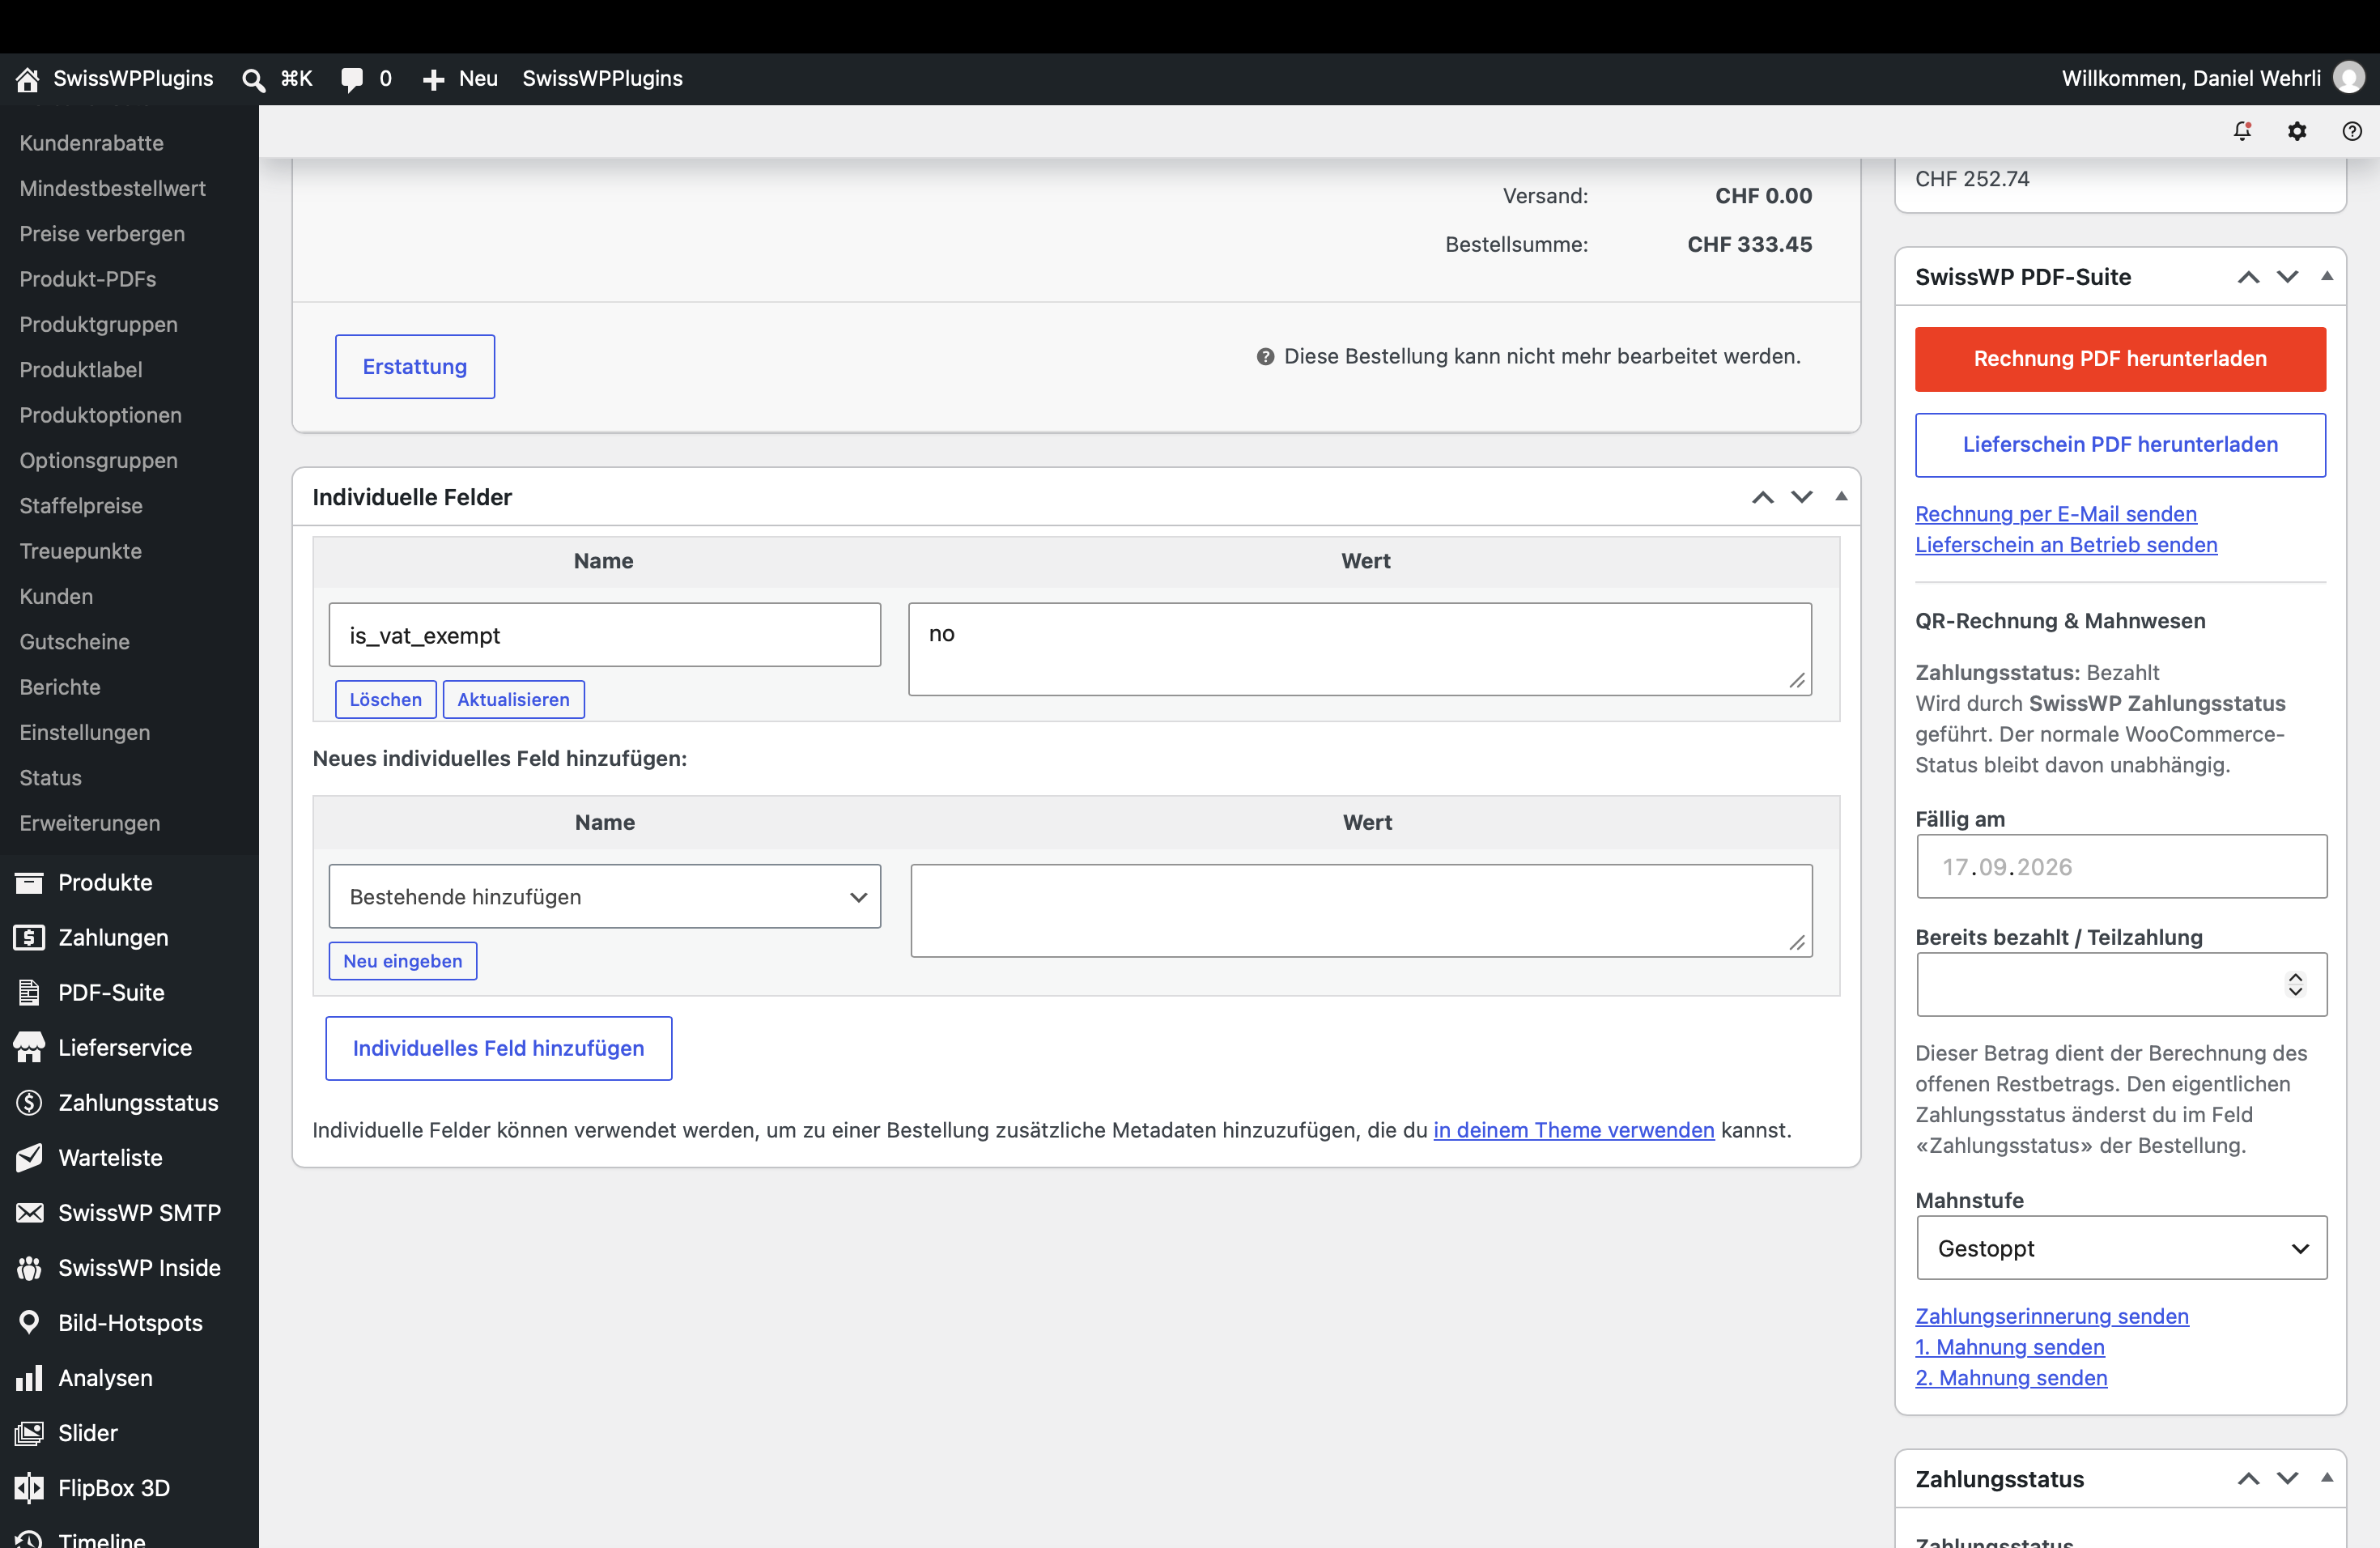
Task: Open Einstellungen submenu item
Action: tap(85, 732)
